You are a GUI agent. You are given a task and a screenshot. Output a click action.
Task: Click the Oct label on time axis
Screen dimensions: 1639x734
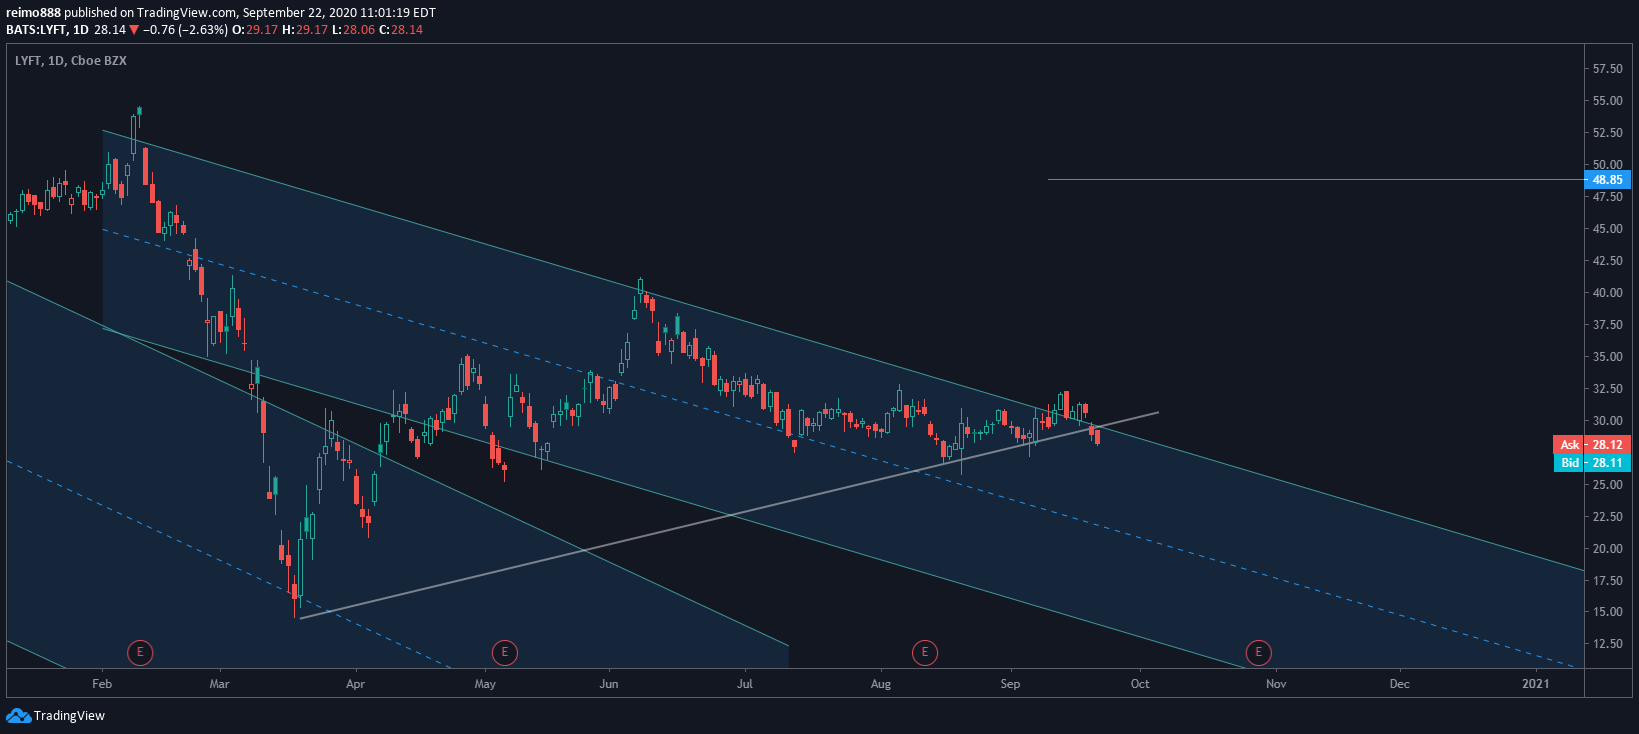pos(1140,684)
